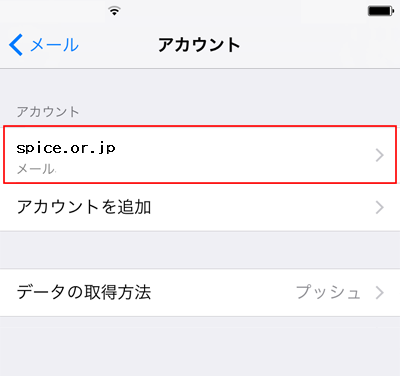This screenshot has width=400, height=376.
Task: Select アカウントを追加 to add account
Action: pos(200,207)
